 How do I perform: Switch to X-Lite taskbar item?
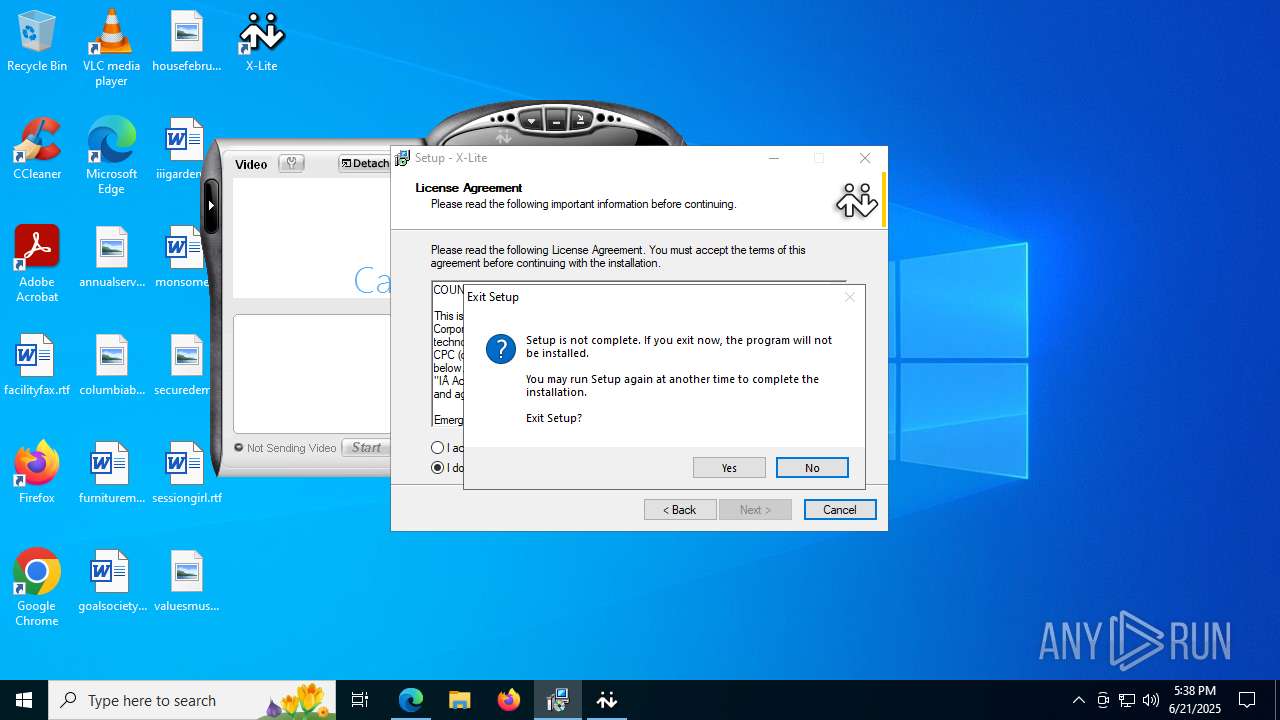pyautogui.click(x=607, y=700)
